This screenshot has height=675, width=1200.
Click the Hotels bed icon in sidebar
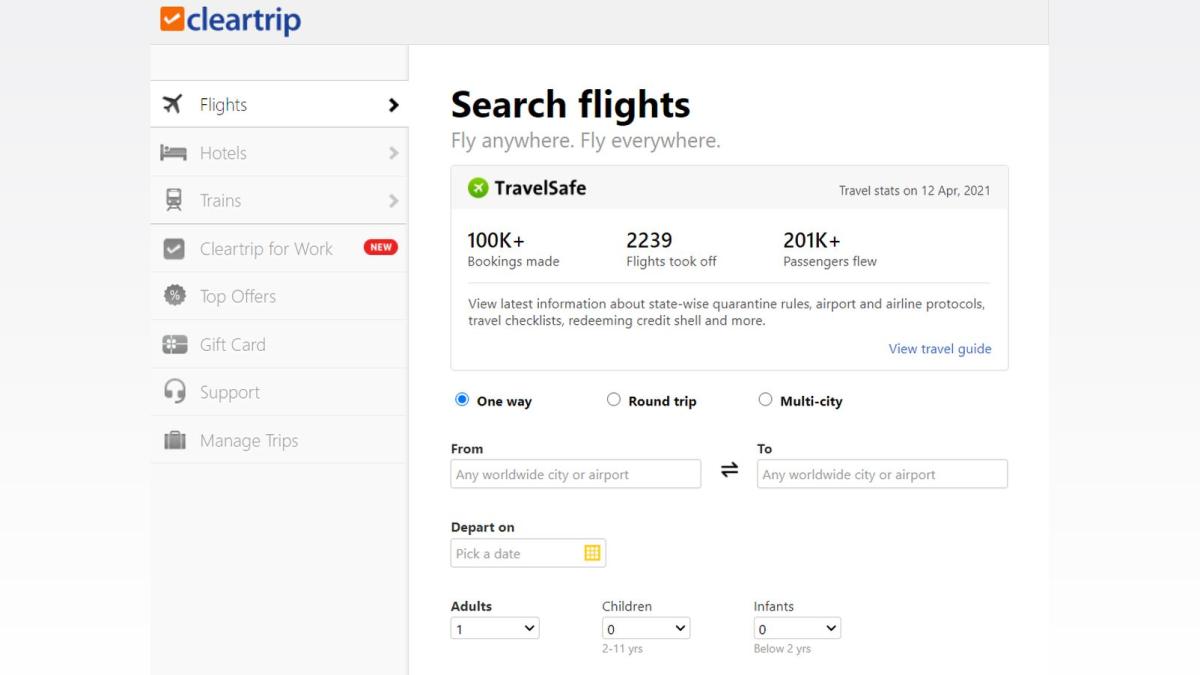[172, 152]
